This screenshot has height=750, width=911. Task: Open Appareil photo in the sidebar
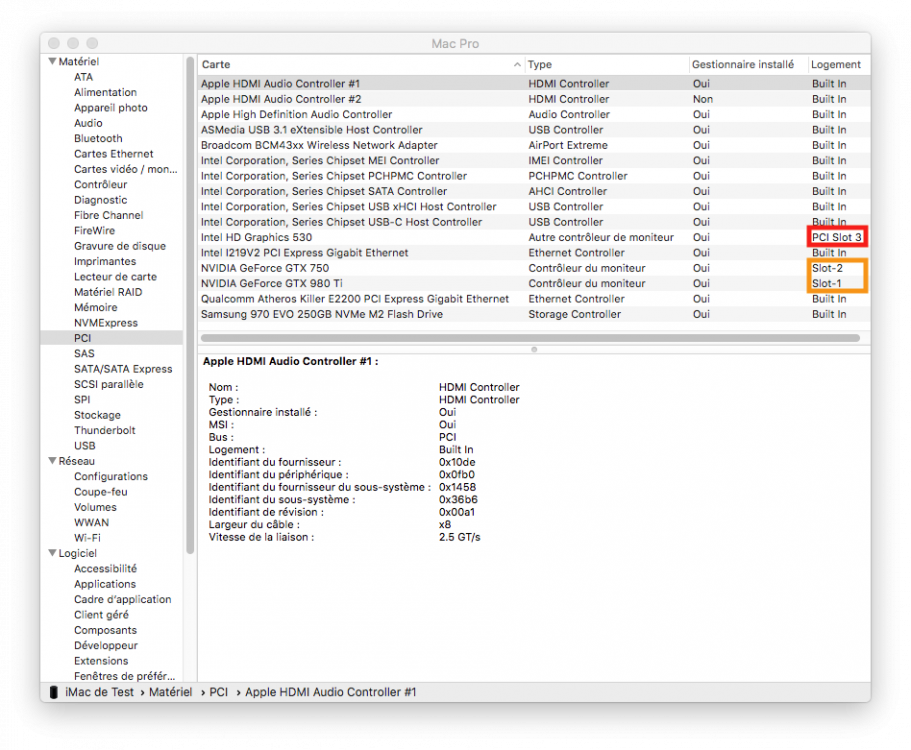[x=110, y=107]
